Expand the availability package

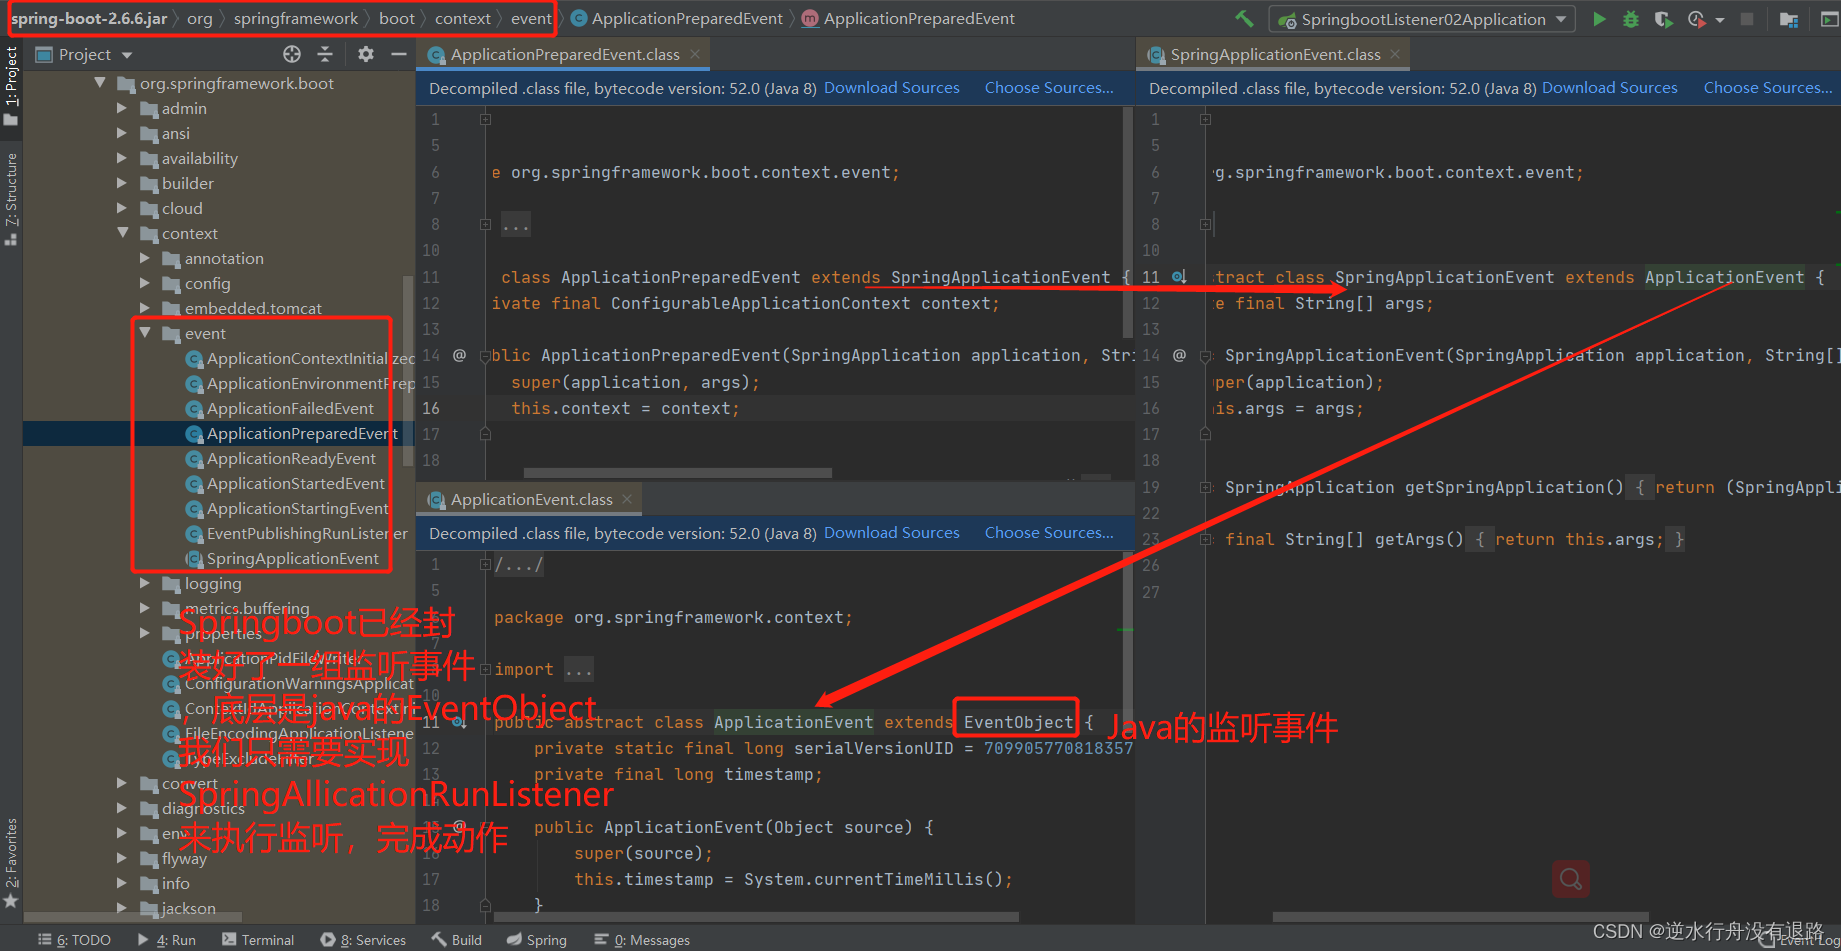tap(122, 158)
